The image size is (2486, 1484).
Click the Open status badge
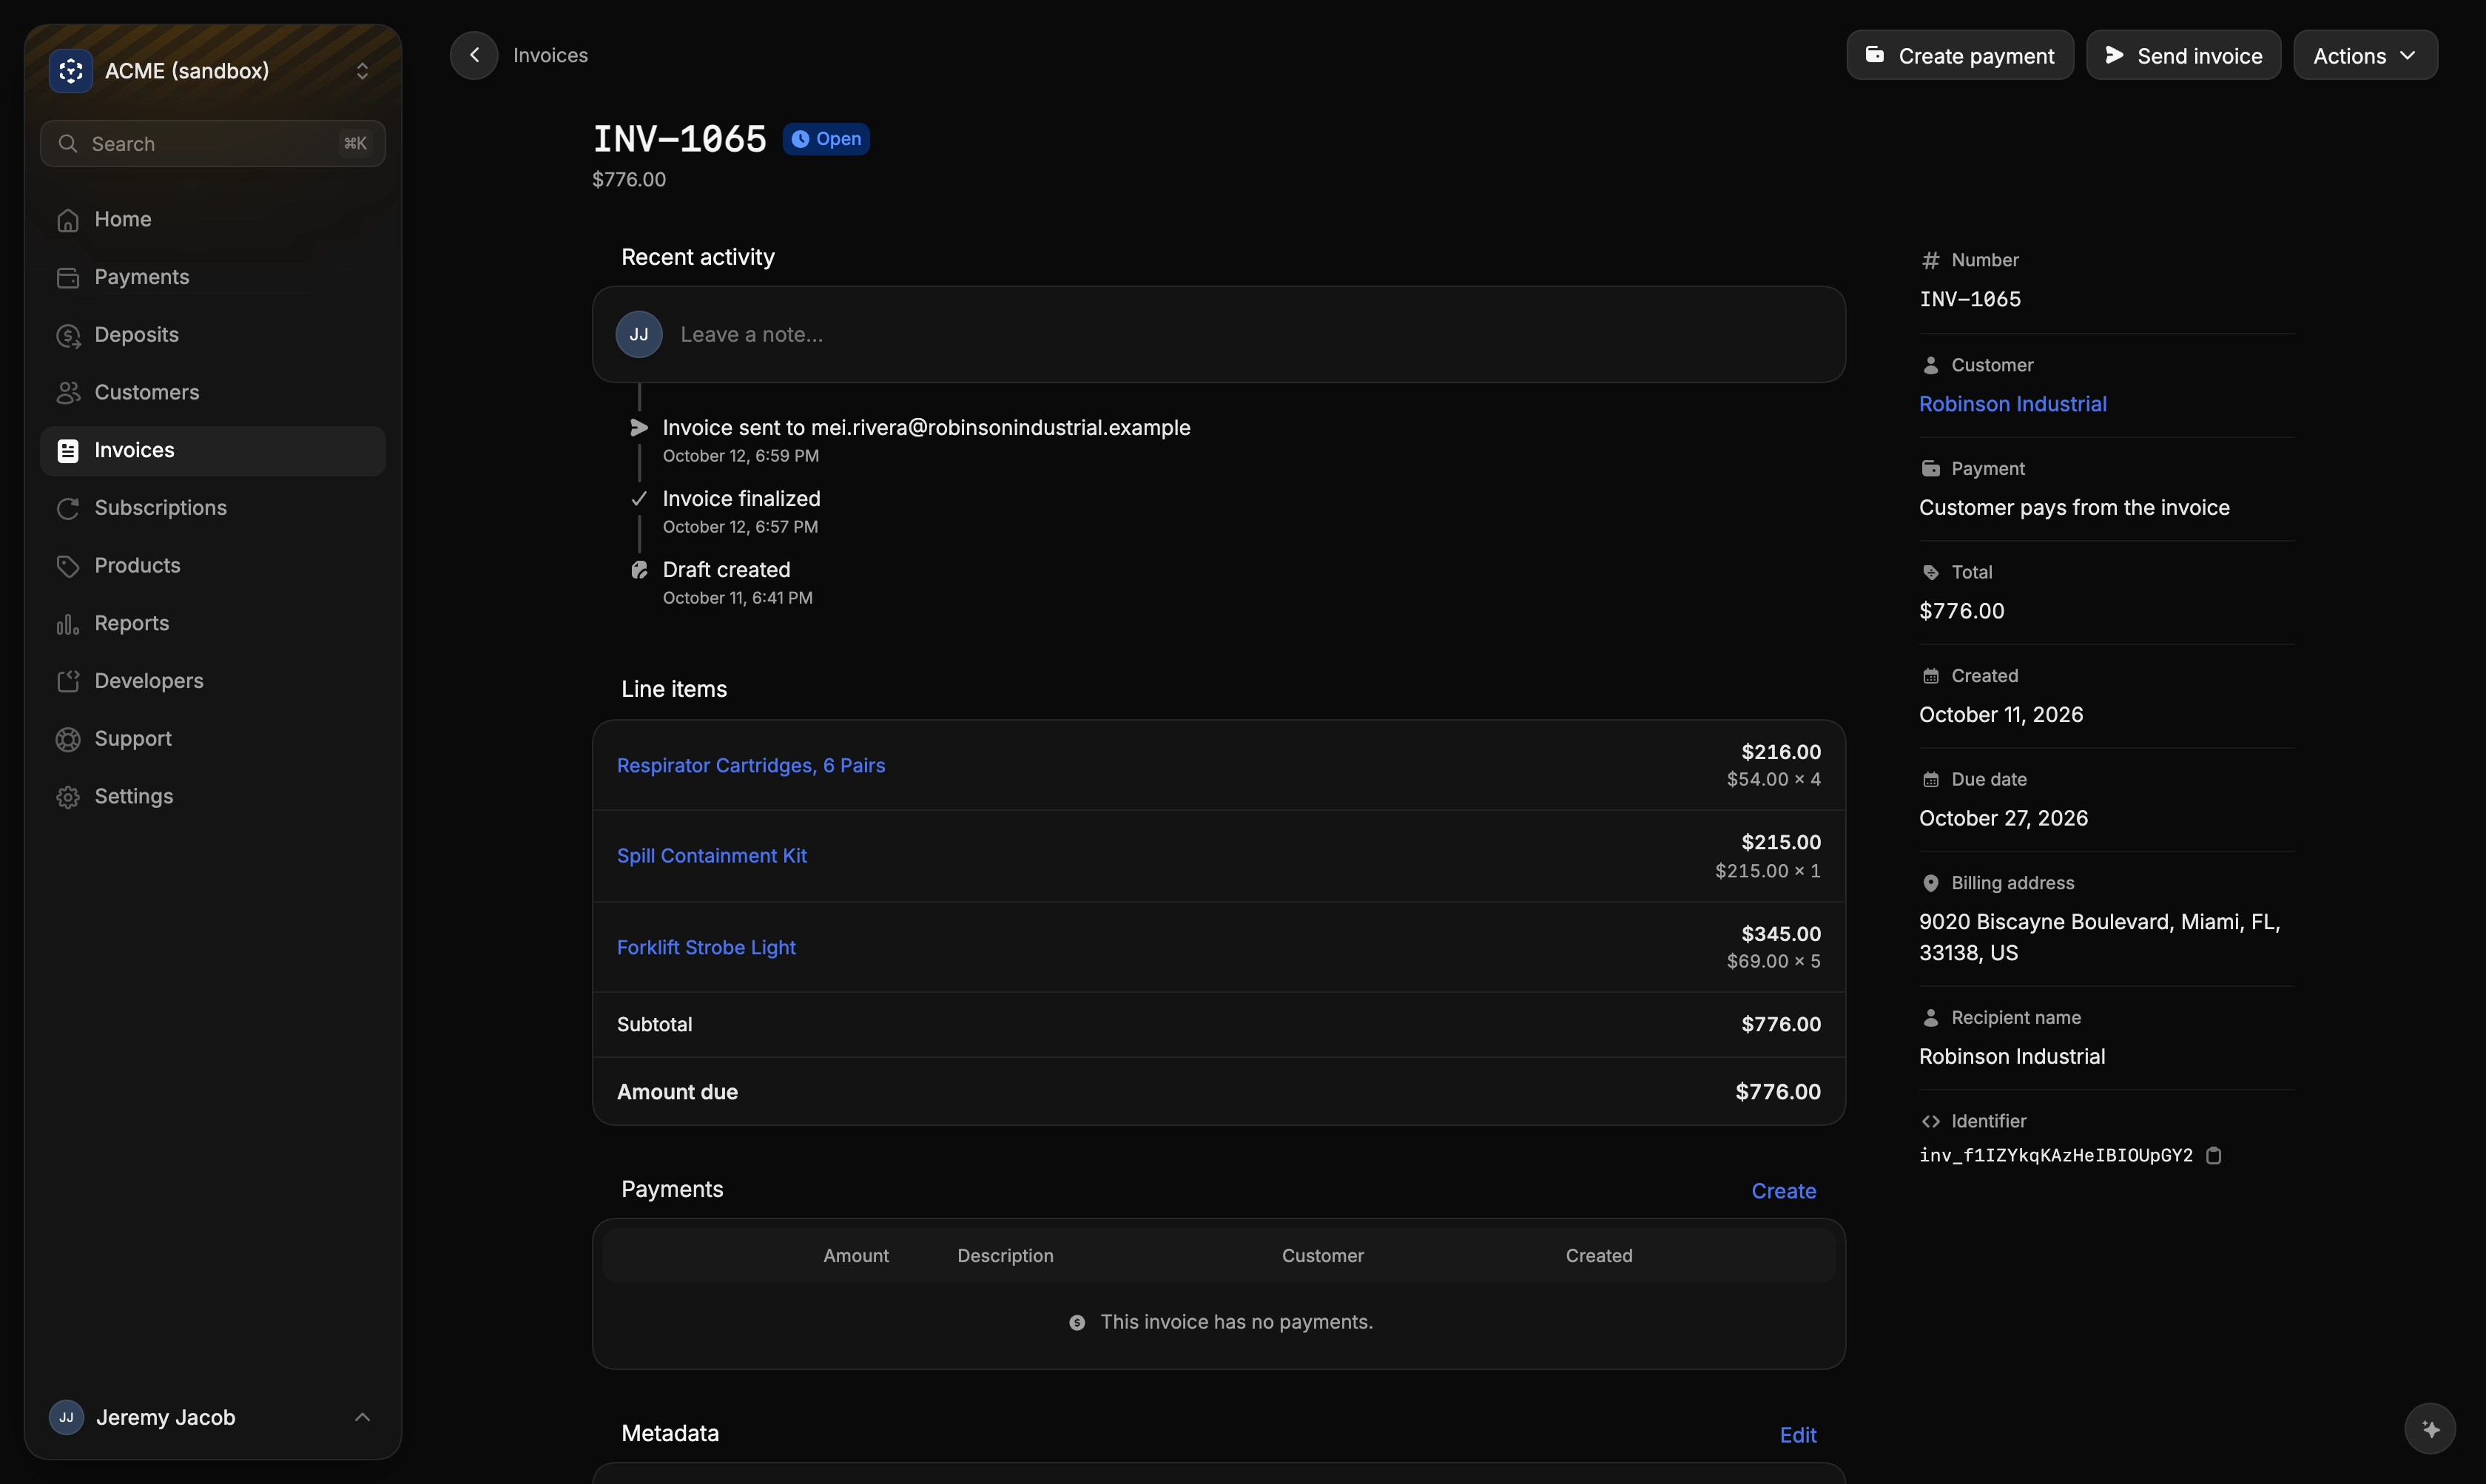pos(826,139)
